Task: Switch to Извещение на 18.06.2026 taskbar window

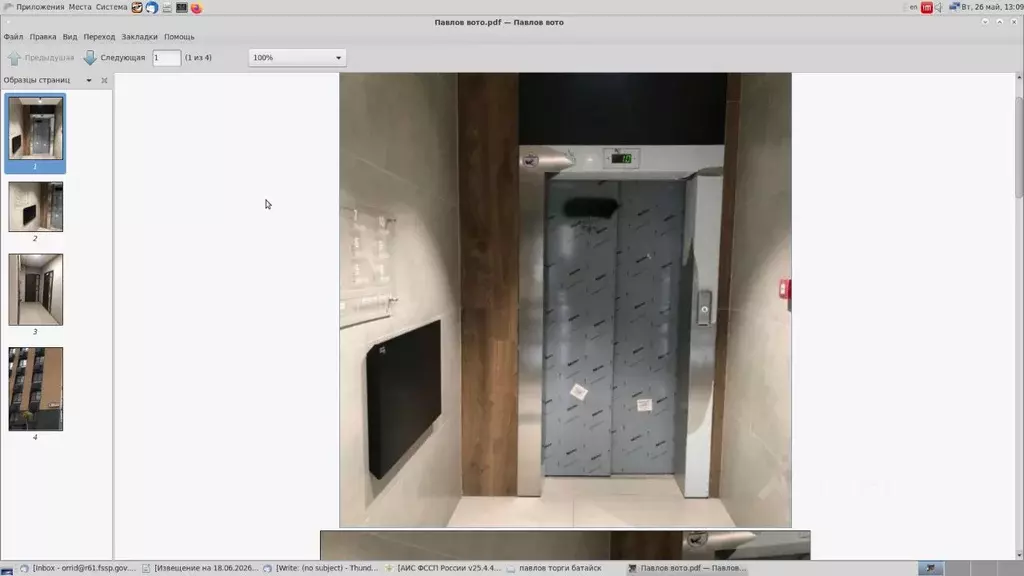Action: [199, 568]
